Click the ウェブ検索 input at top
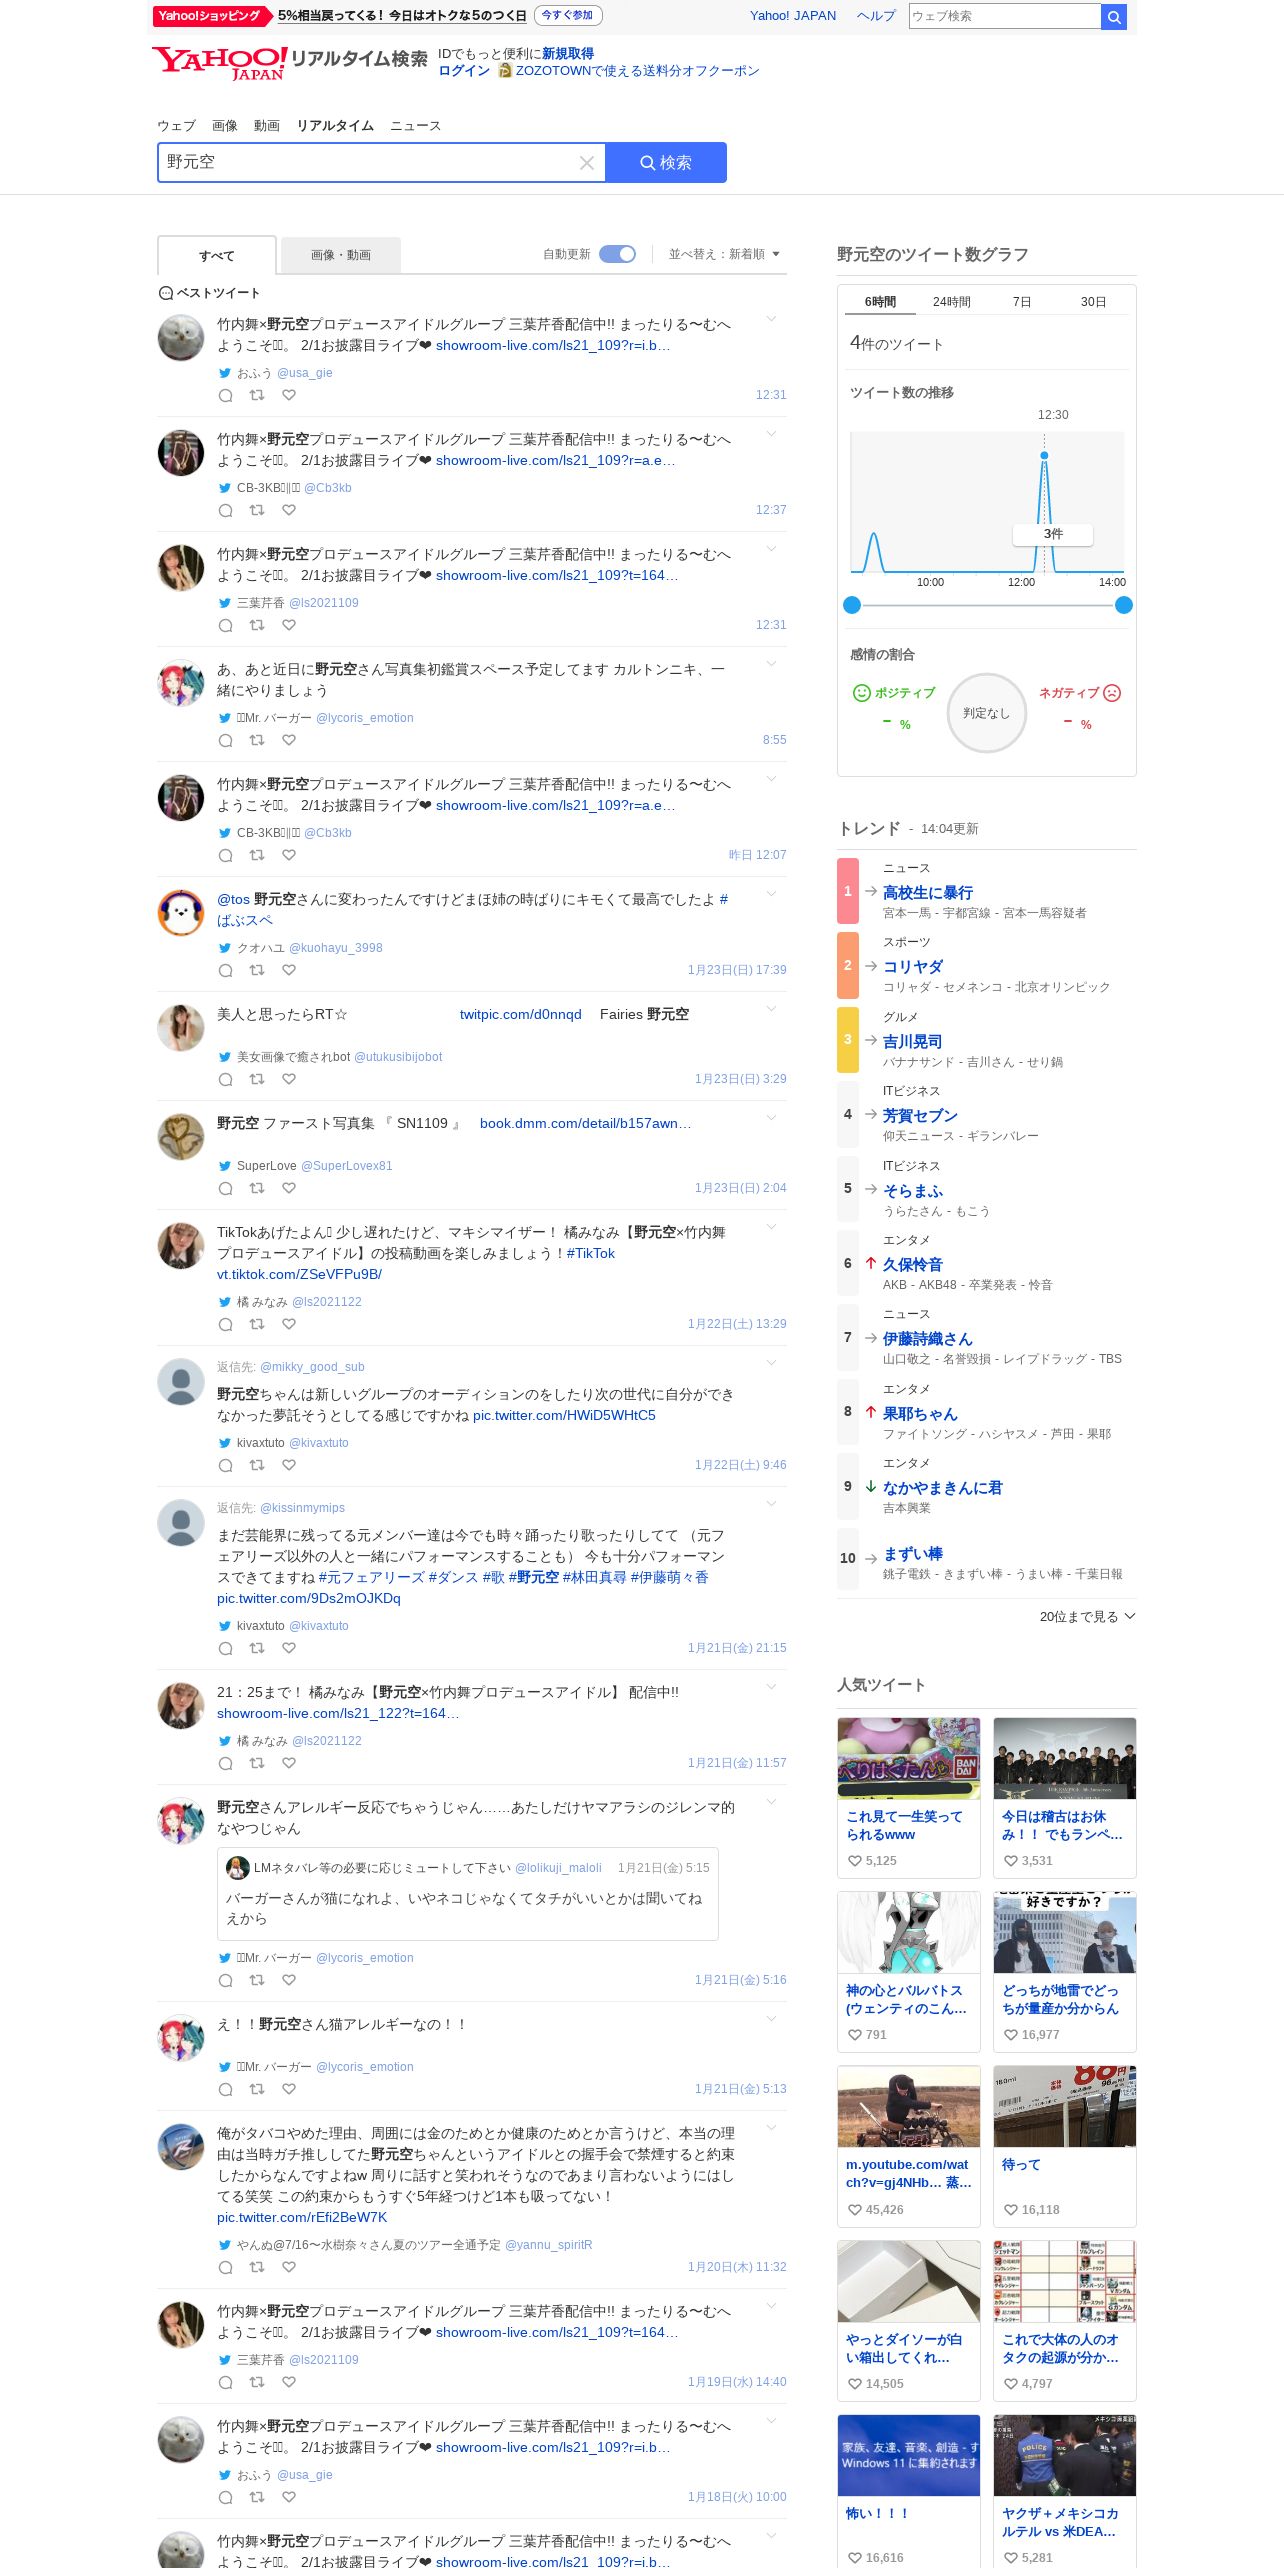1284x2568 pixels. point(1004,16)
